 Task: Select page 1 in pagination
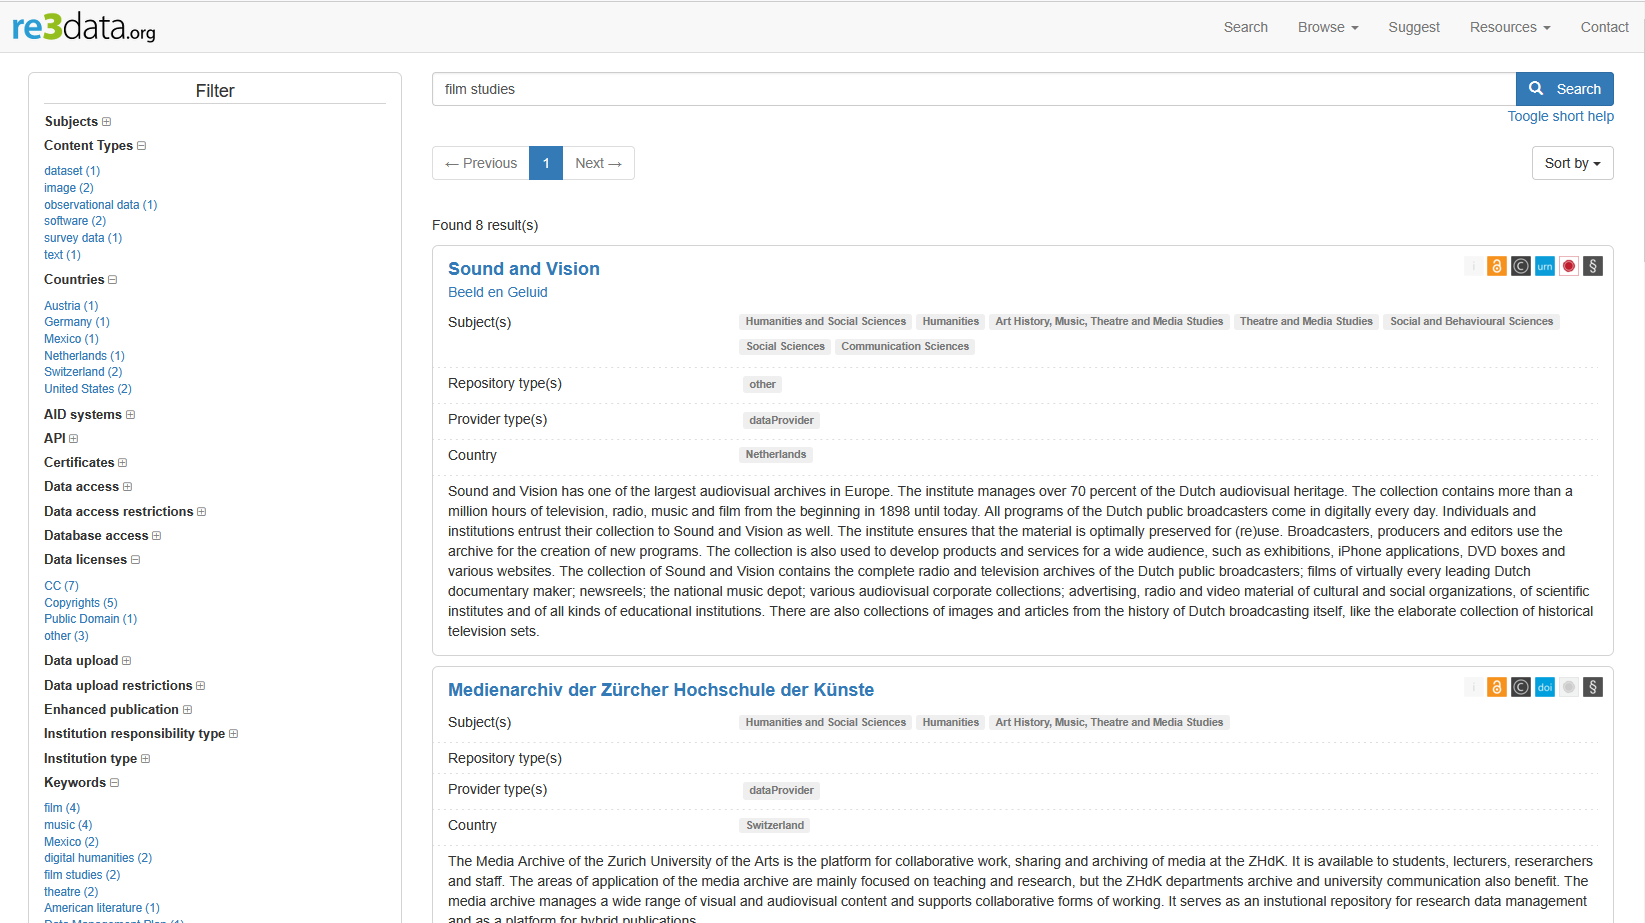pos(546,163)
